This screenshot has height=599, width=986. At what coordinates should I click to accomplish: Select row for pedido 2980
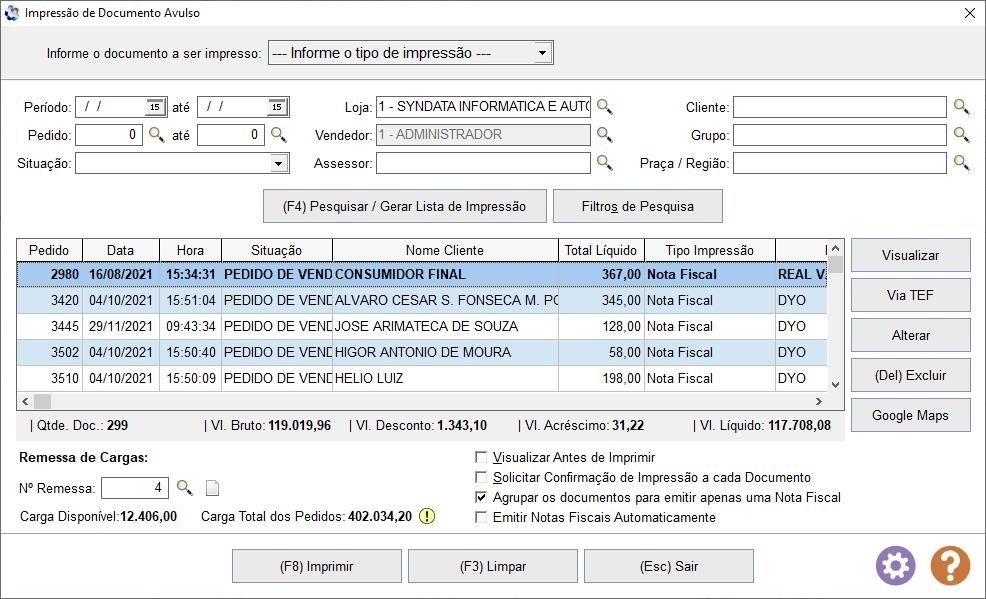(x=422, y=275)
